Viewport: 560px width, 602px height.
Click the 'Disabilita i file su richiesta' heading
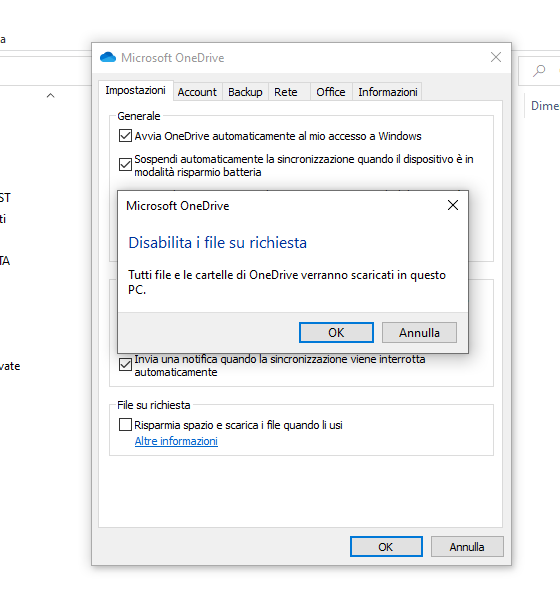click(218, 243)
